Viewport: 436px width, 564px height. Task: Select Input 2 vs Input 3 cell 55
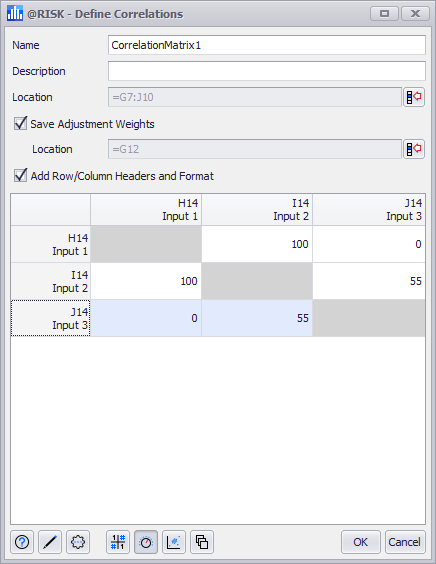pyautogui.click(x=369, y=281)
